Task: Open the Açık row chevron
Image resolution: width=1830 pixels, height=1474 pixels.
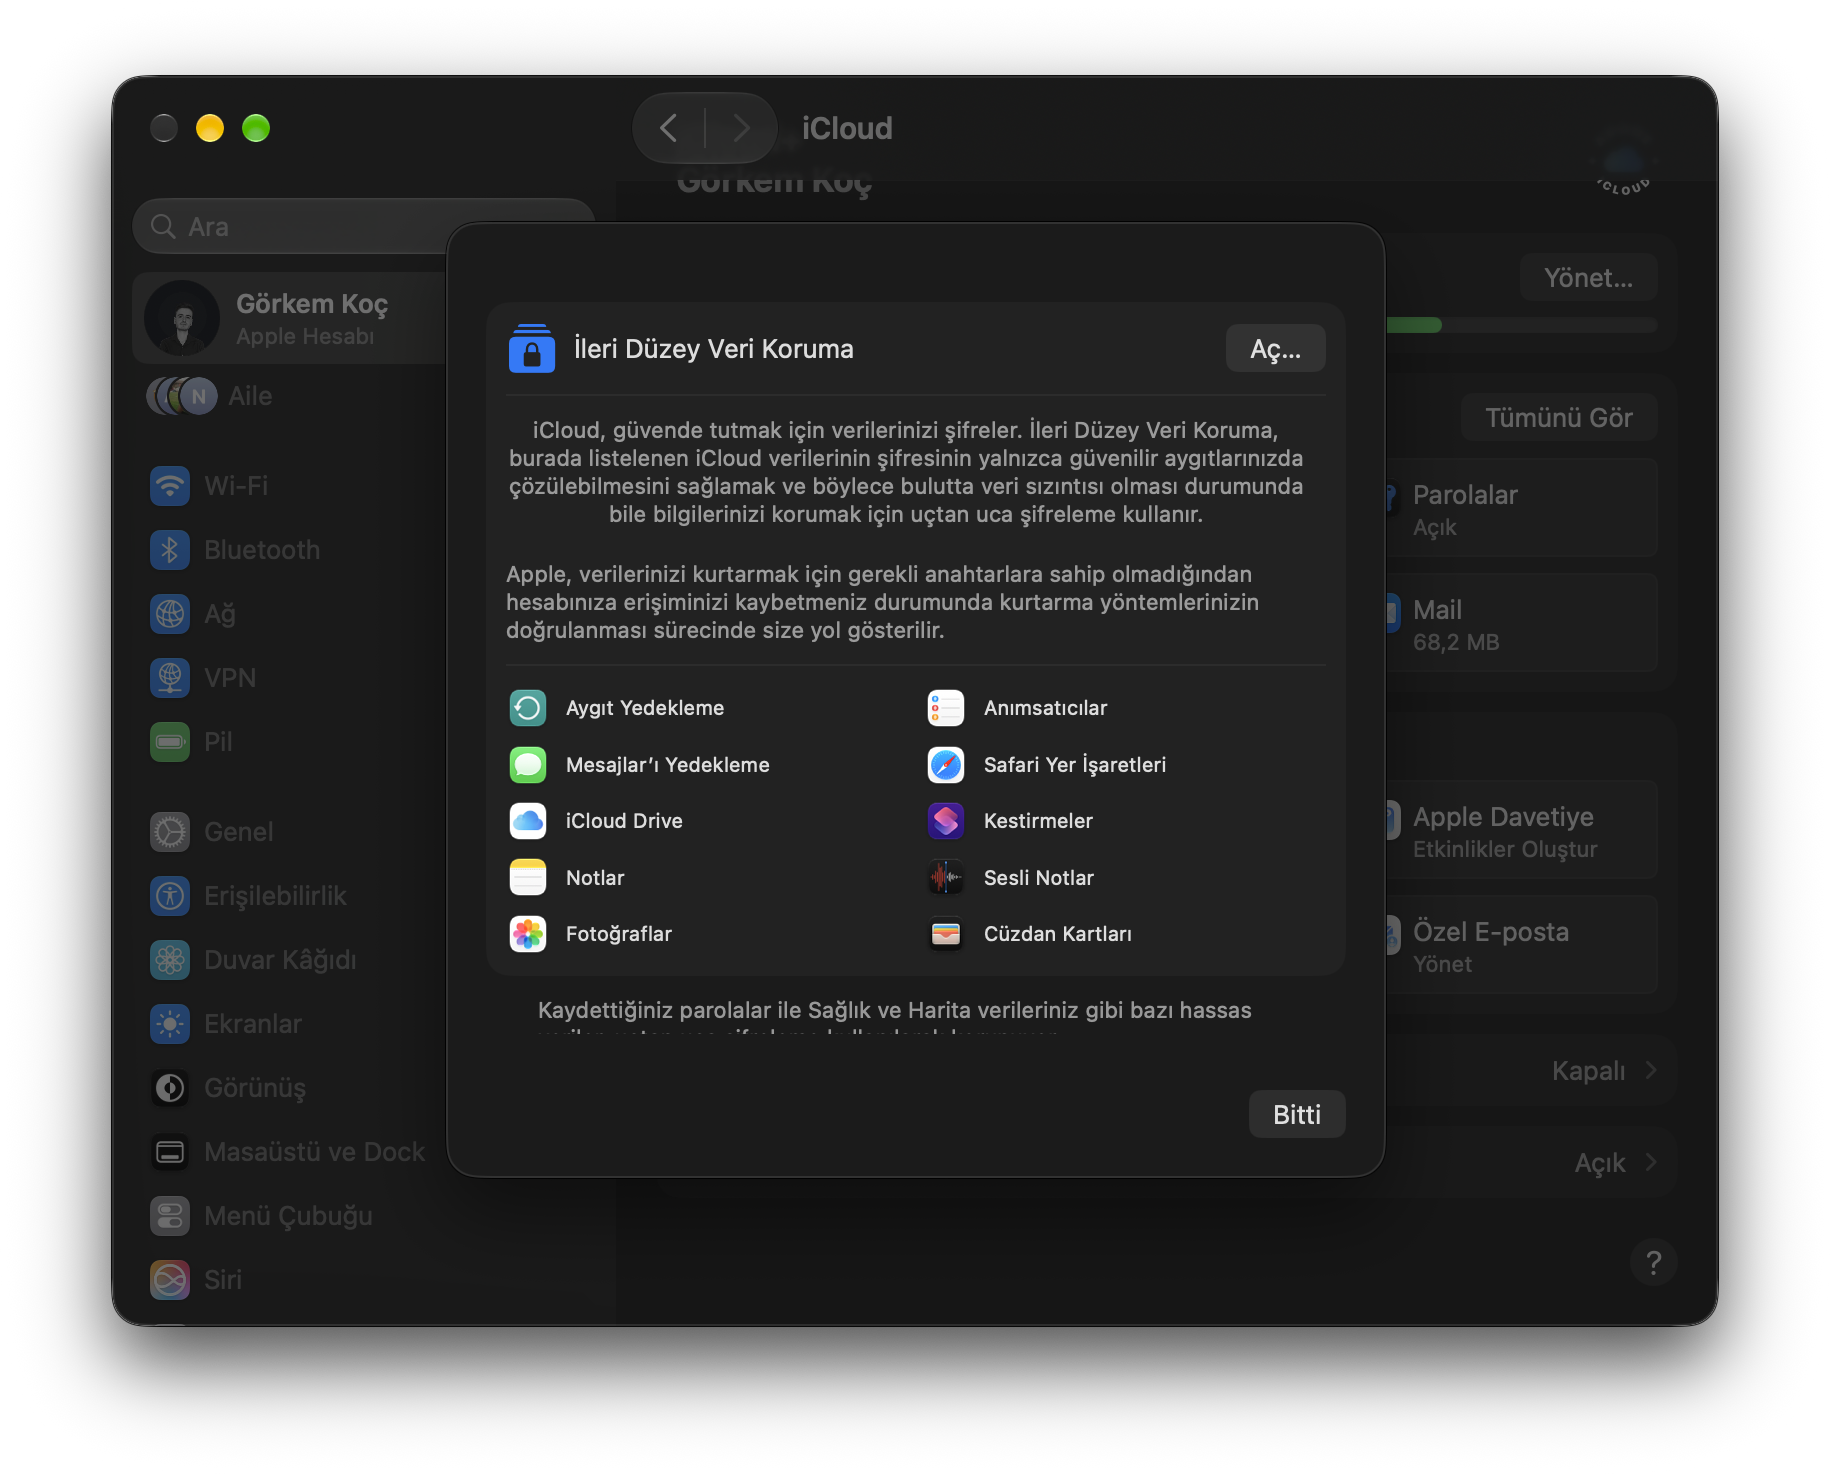Action: pyautogui.click(x=1651, y=1163)
